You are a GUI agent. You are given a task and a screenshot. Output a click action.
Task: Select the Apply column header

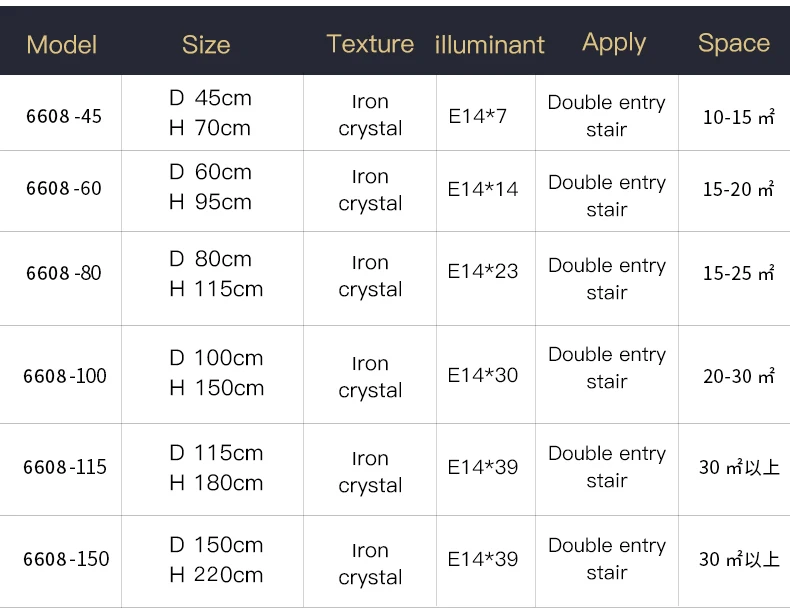tap(614, 43)
